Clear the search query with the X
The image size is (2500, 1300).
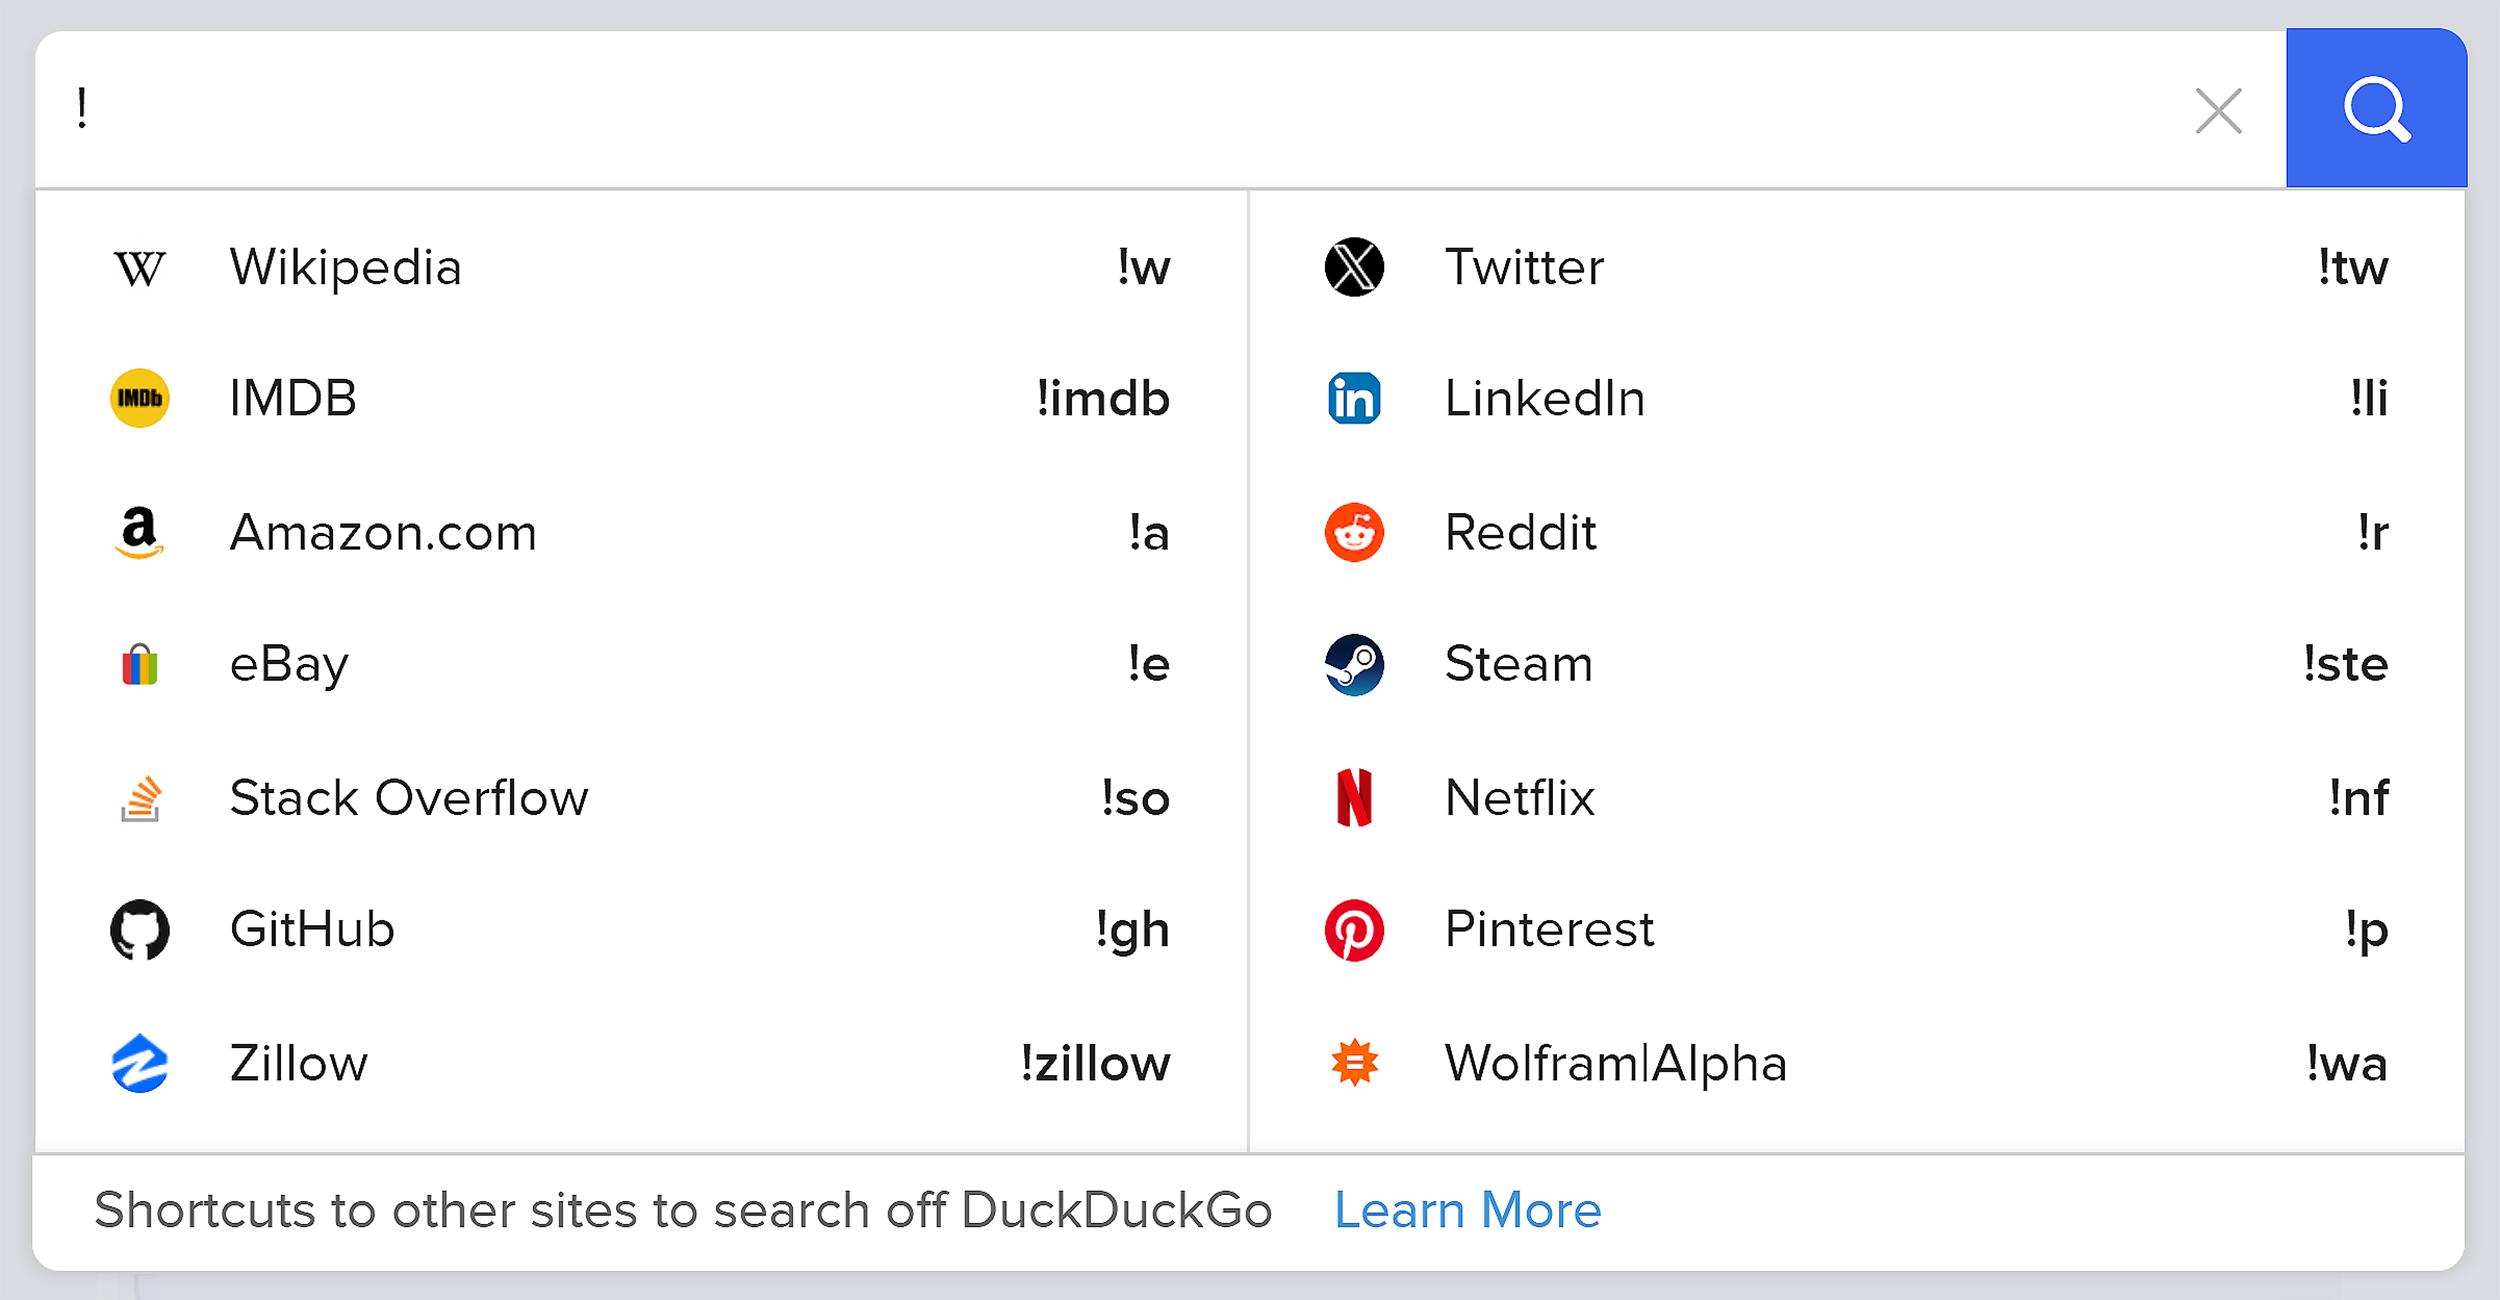[x=2219, y=111]
